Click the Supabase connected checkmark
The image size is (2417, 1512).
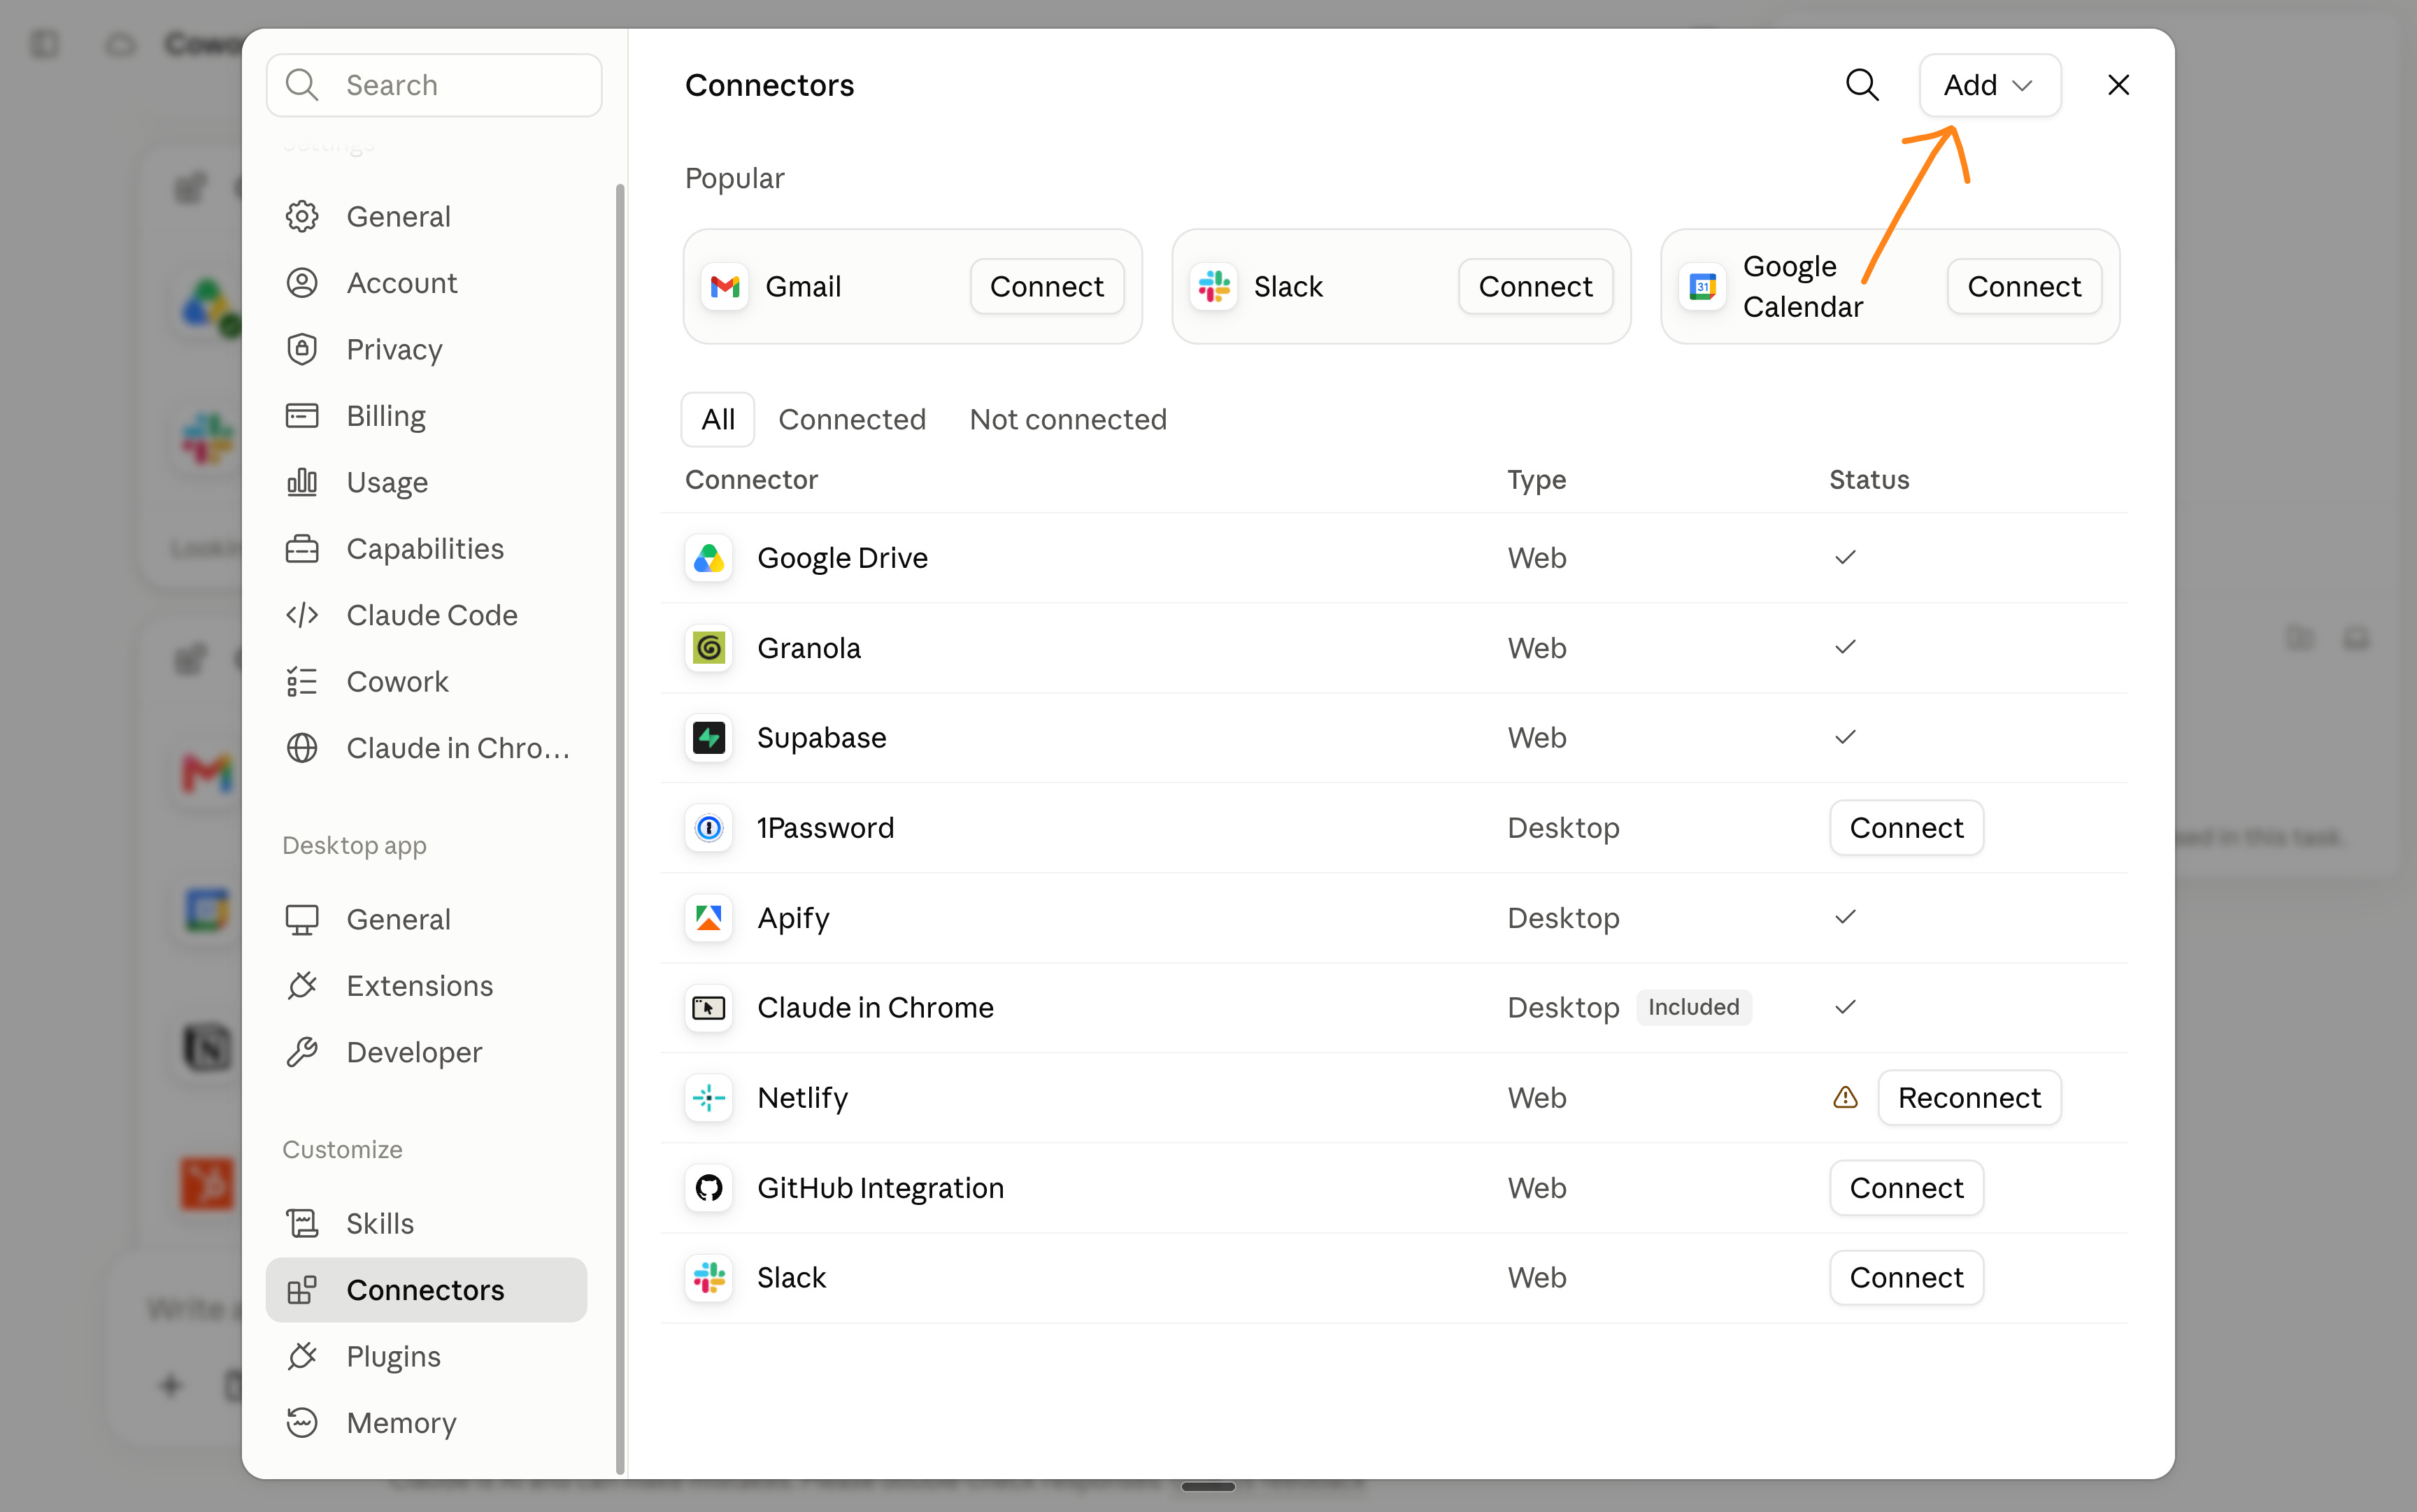click(x=1845, y=737)
